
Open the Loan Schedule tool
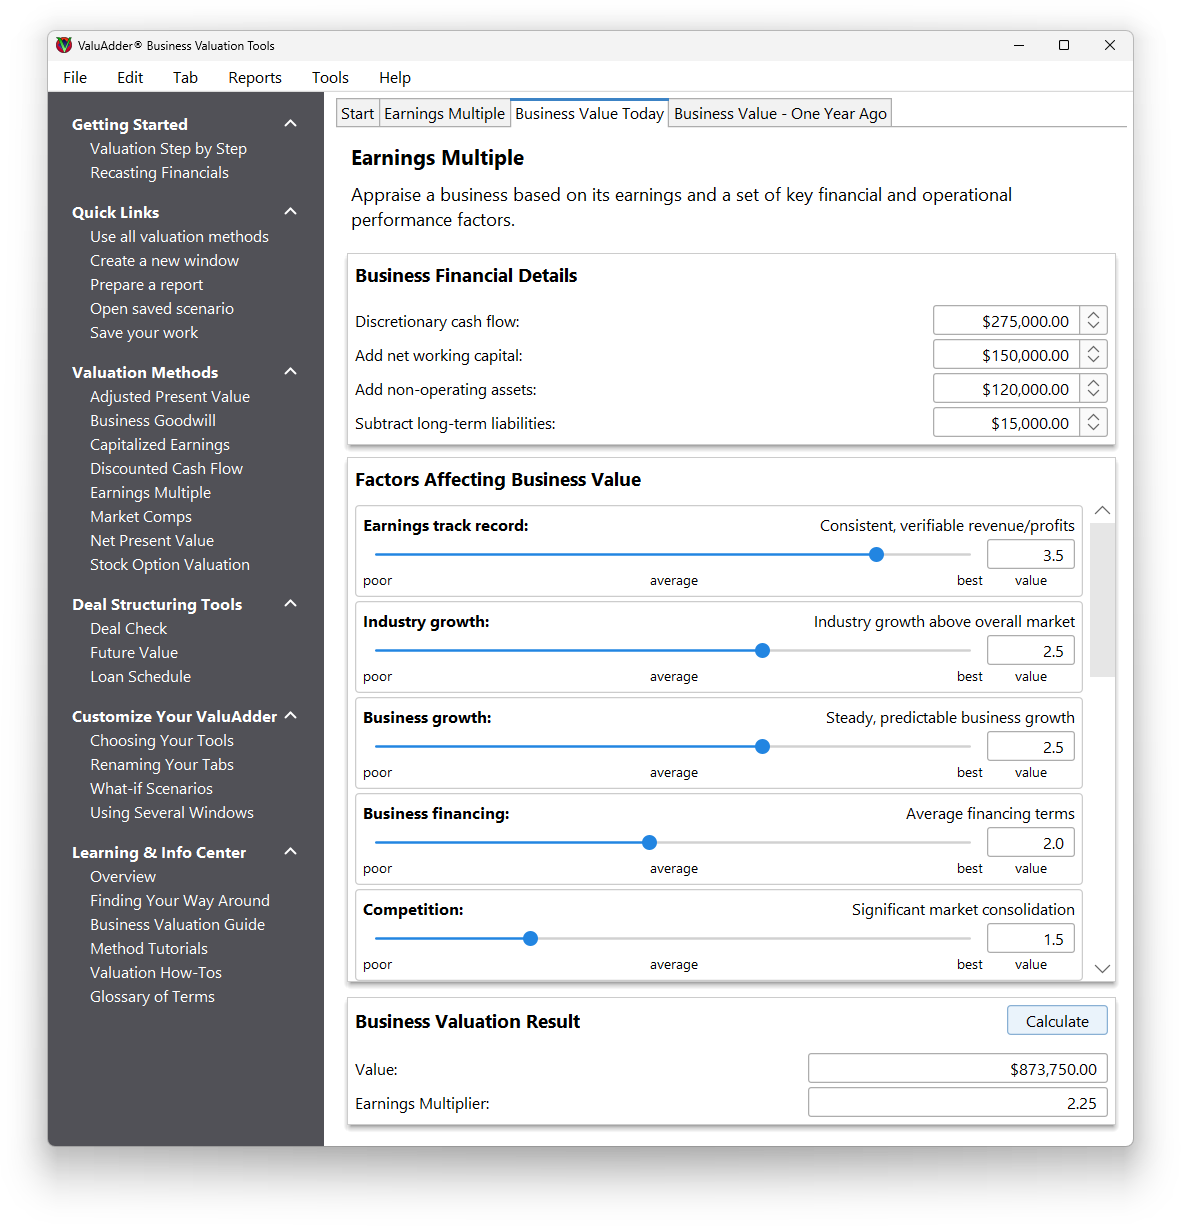point(140,677)
